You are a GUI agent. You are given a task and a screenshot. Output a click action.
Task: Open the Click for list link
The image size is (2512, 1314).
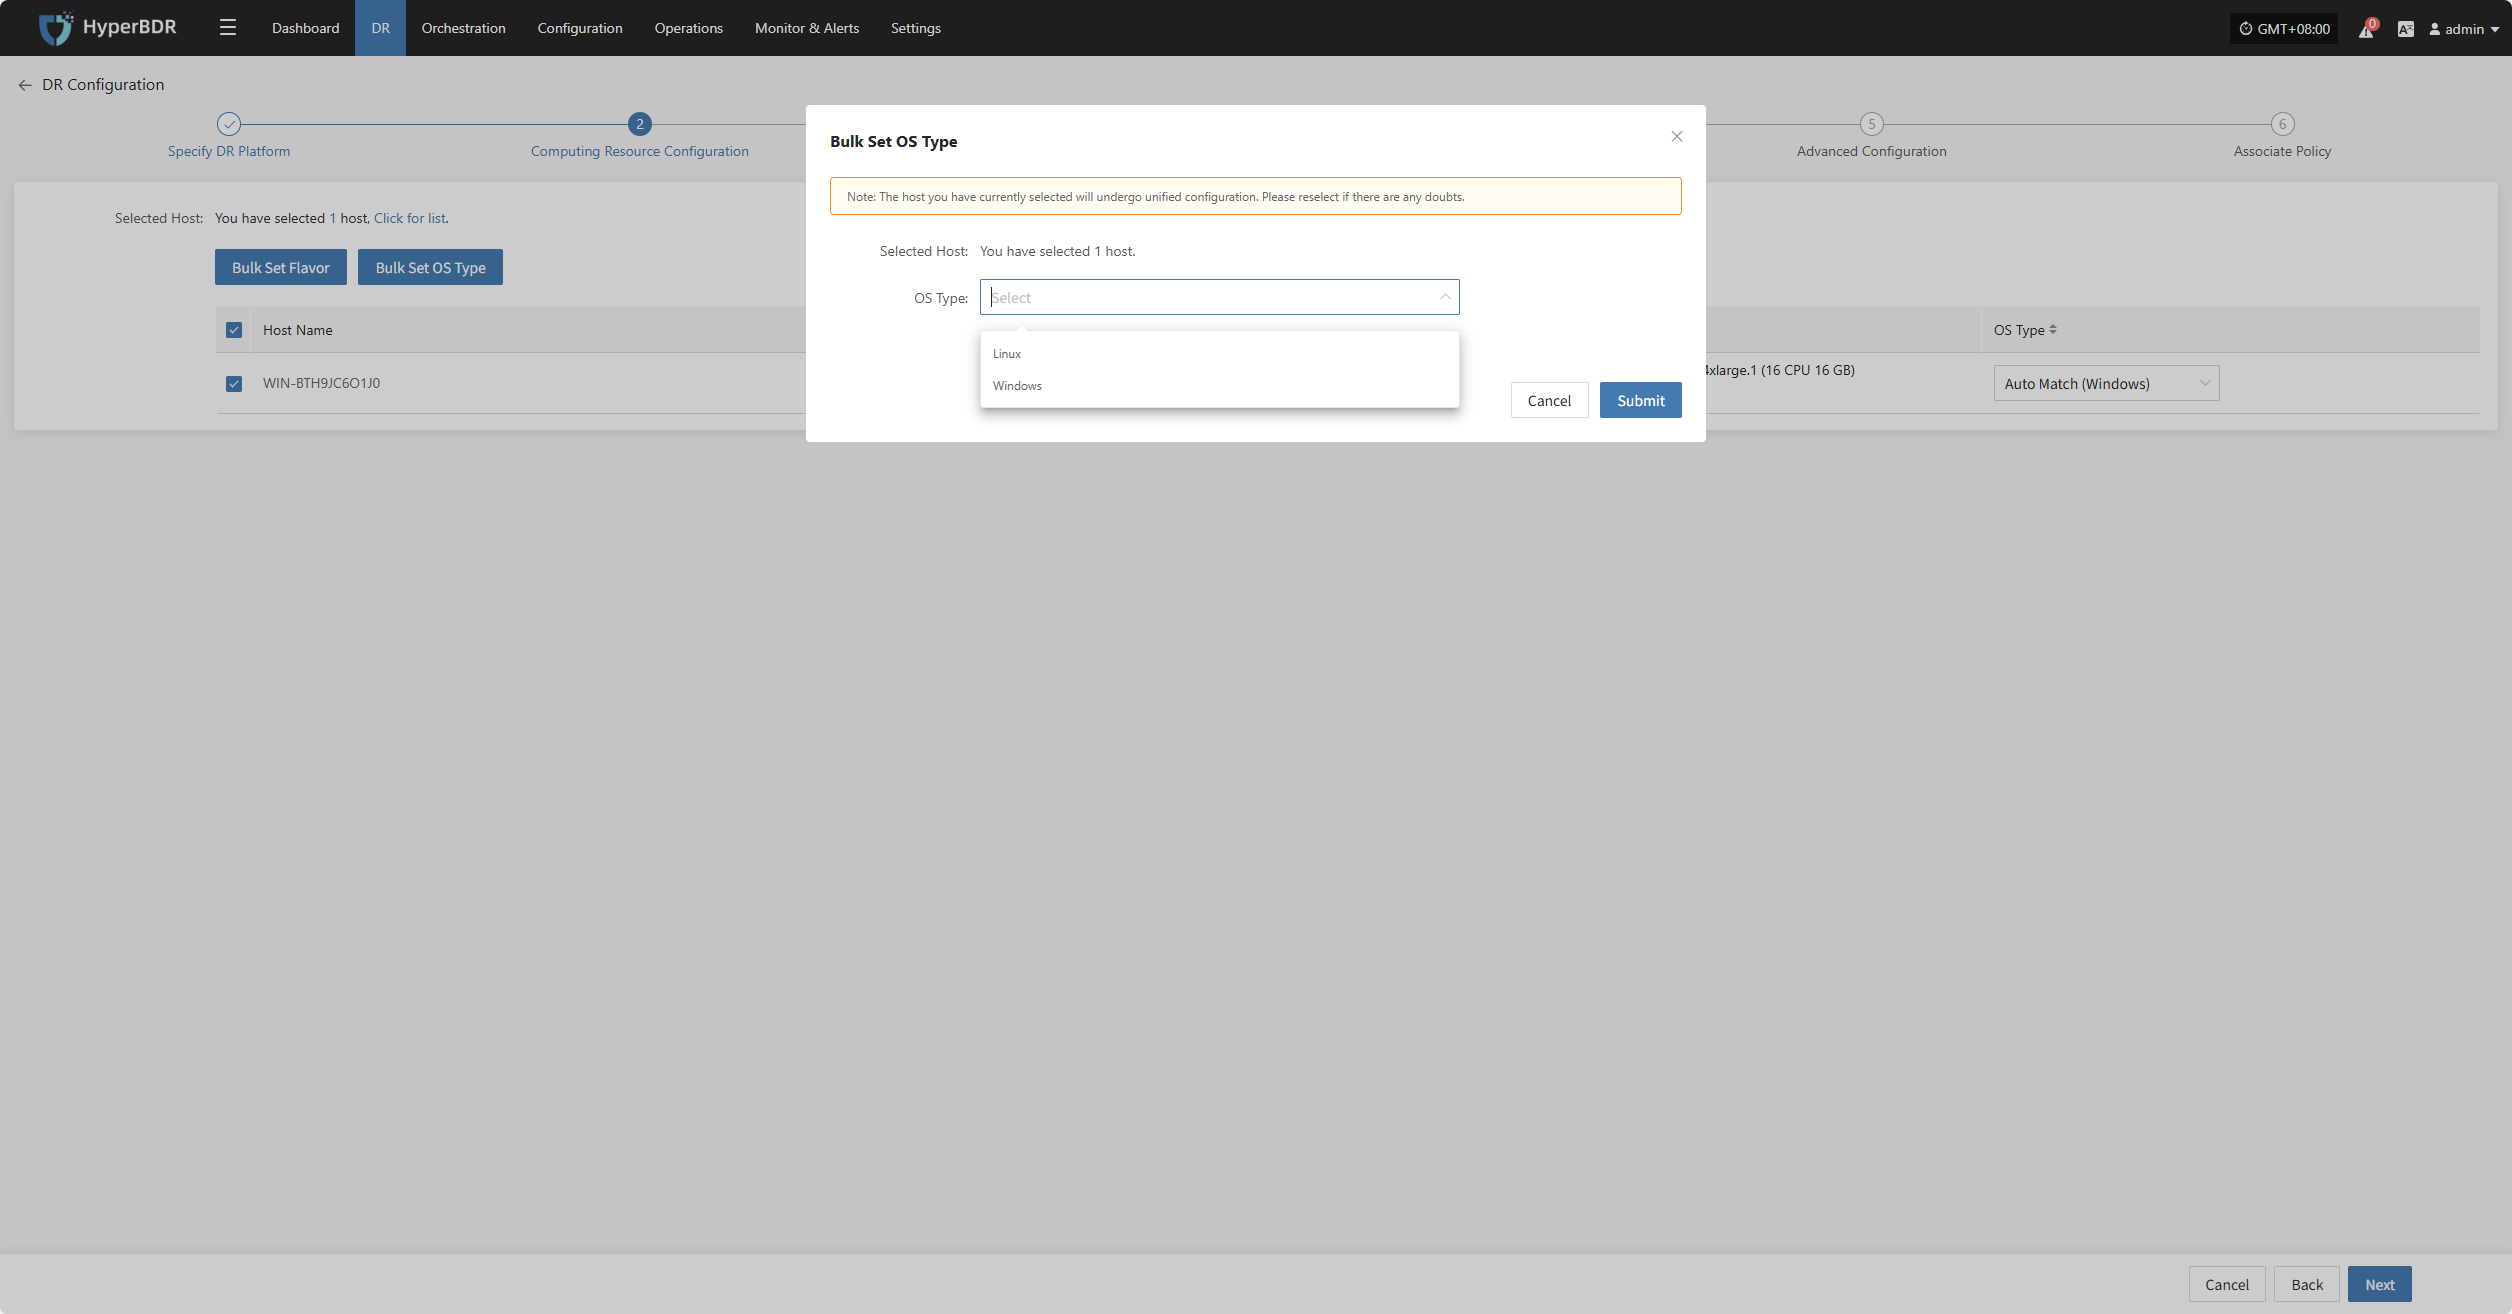[410, 218]
